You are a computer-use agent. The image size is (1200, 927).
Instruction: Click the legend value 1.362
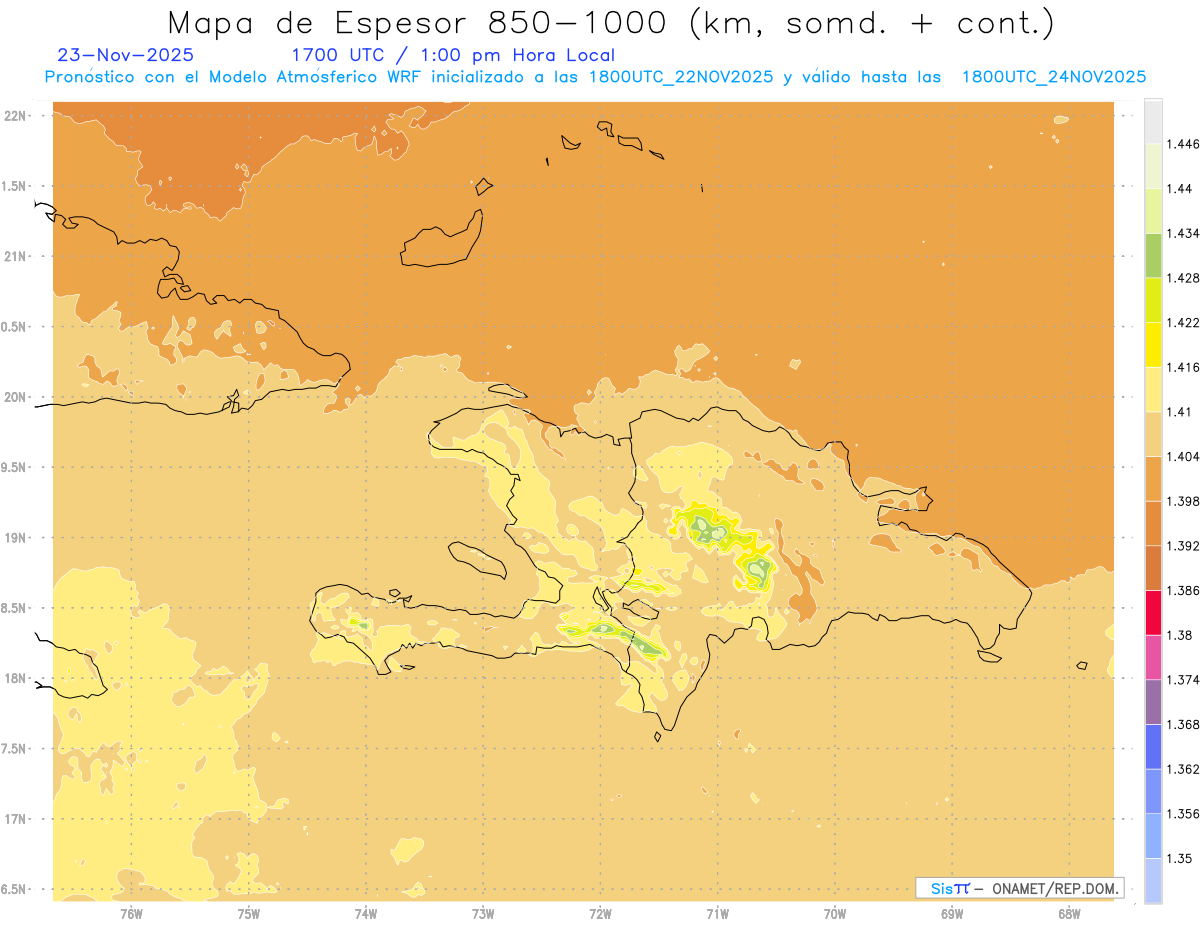click(1183, 768)
